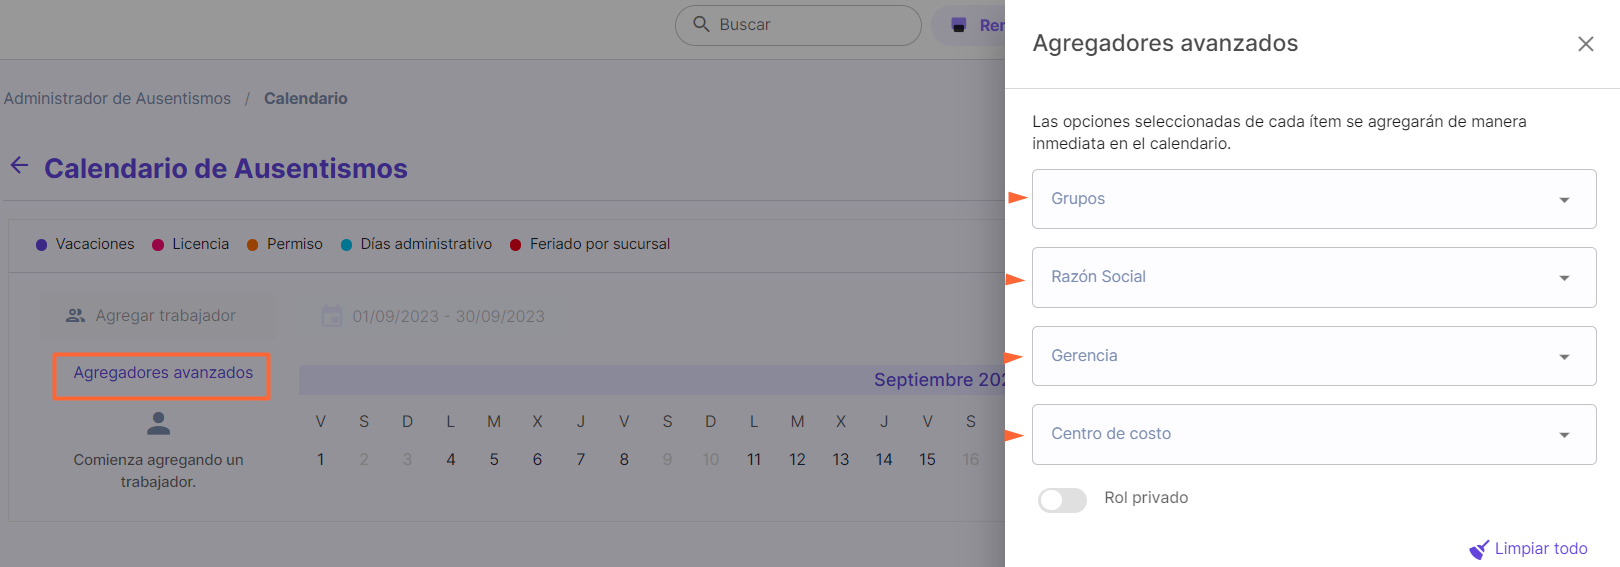The width and height of the screenshot is (1620, 567).
Task: Click into the Buscar search field
Action: point(798,25)
